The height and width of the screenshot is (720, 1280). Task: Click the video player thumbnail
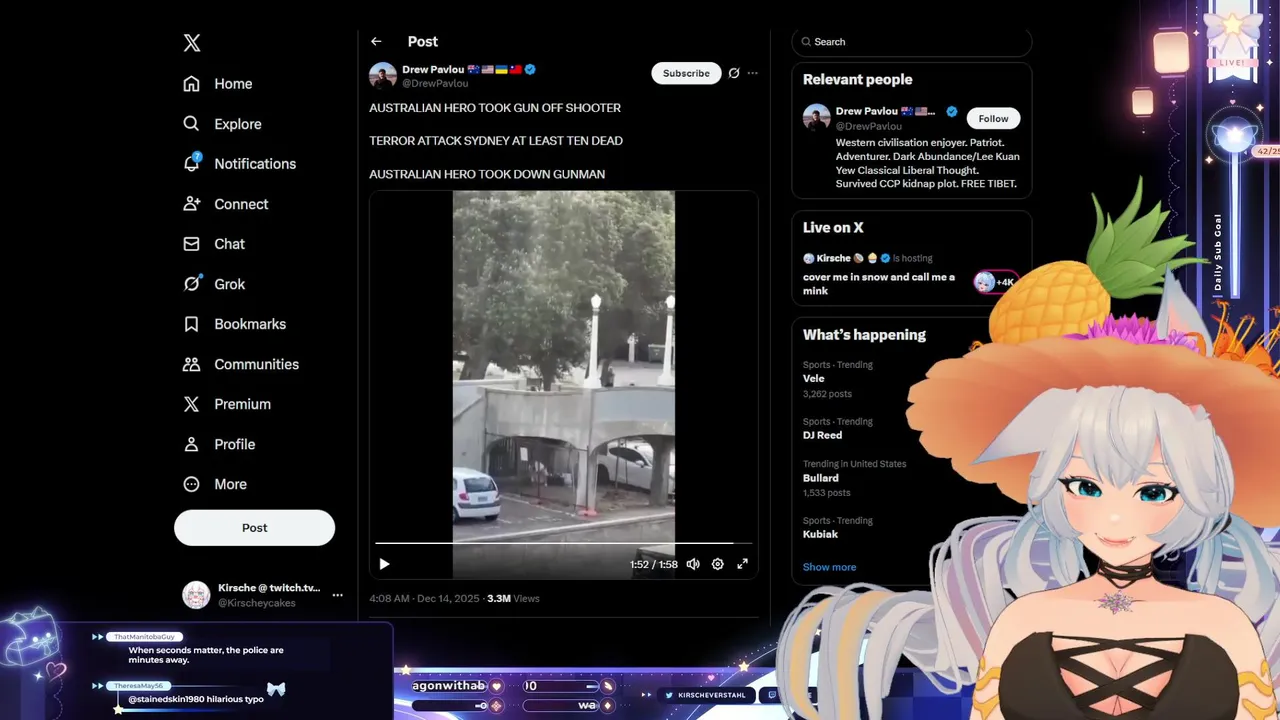564,385
